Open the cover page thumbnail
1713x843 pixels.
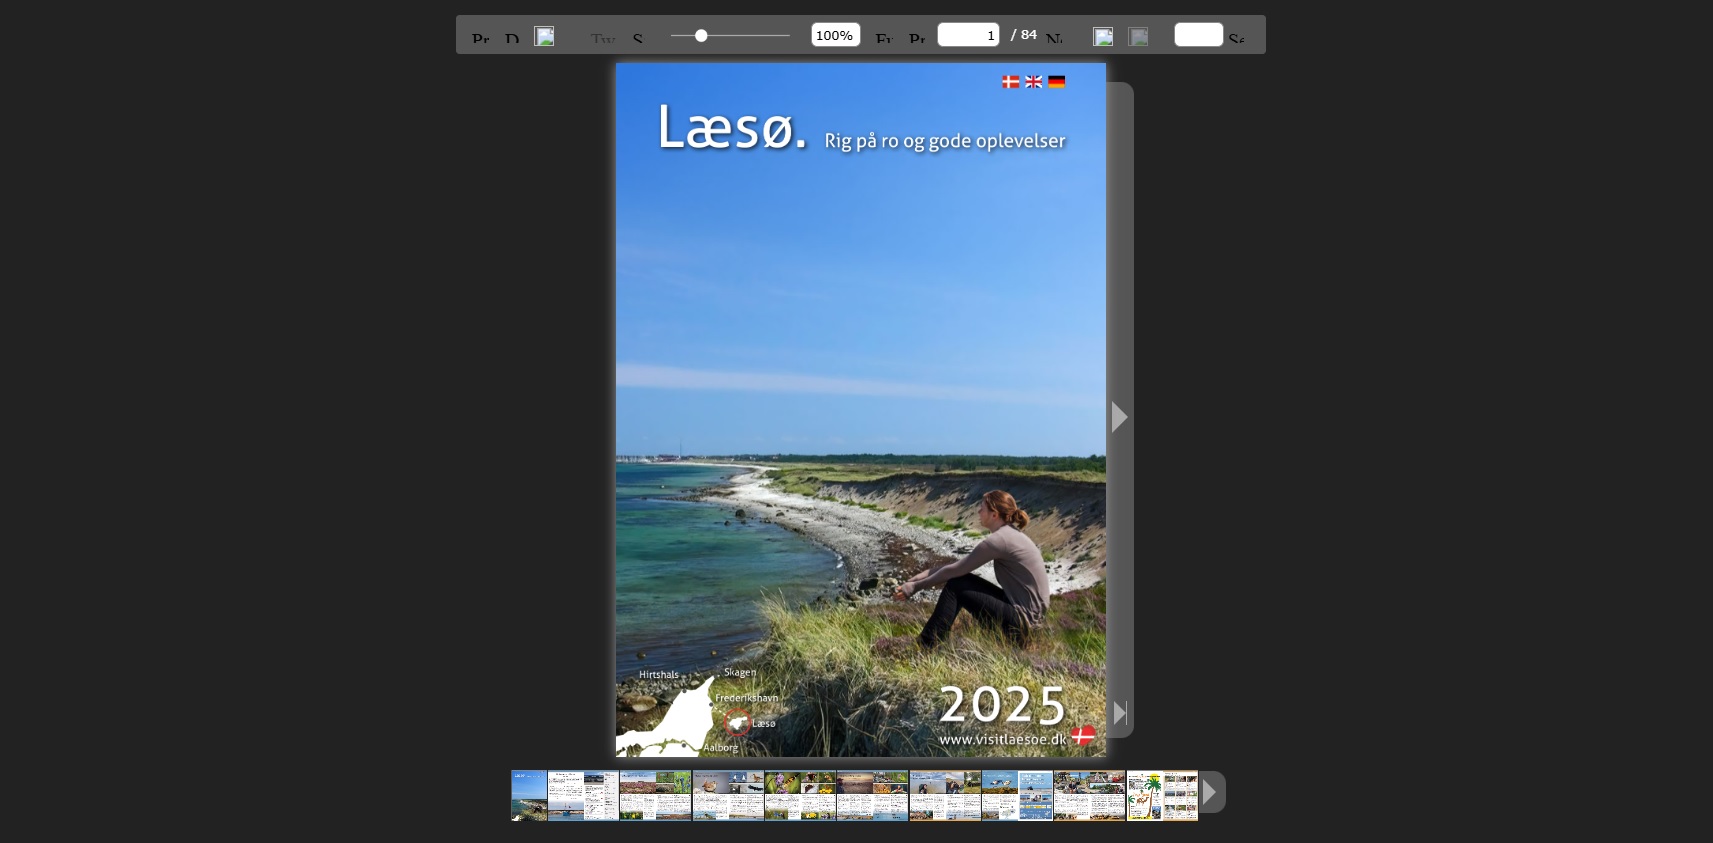(529, 796)
